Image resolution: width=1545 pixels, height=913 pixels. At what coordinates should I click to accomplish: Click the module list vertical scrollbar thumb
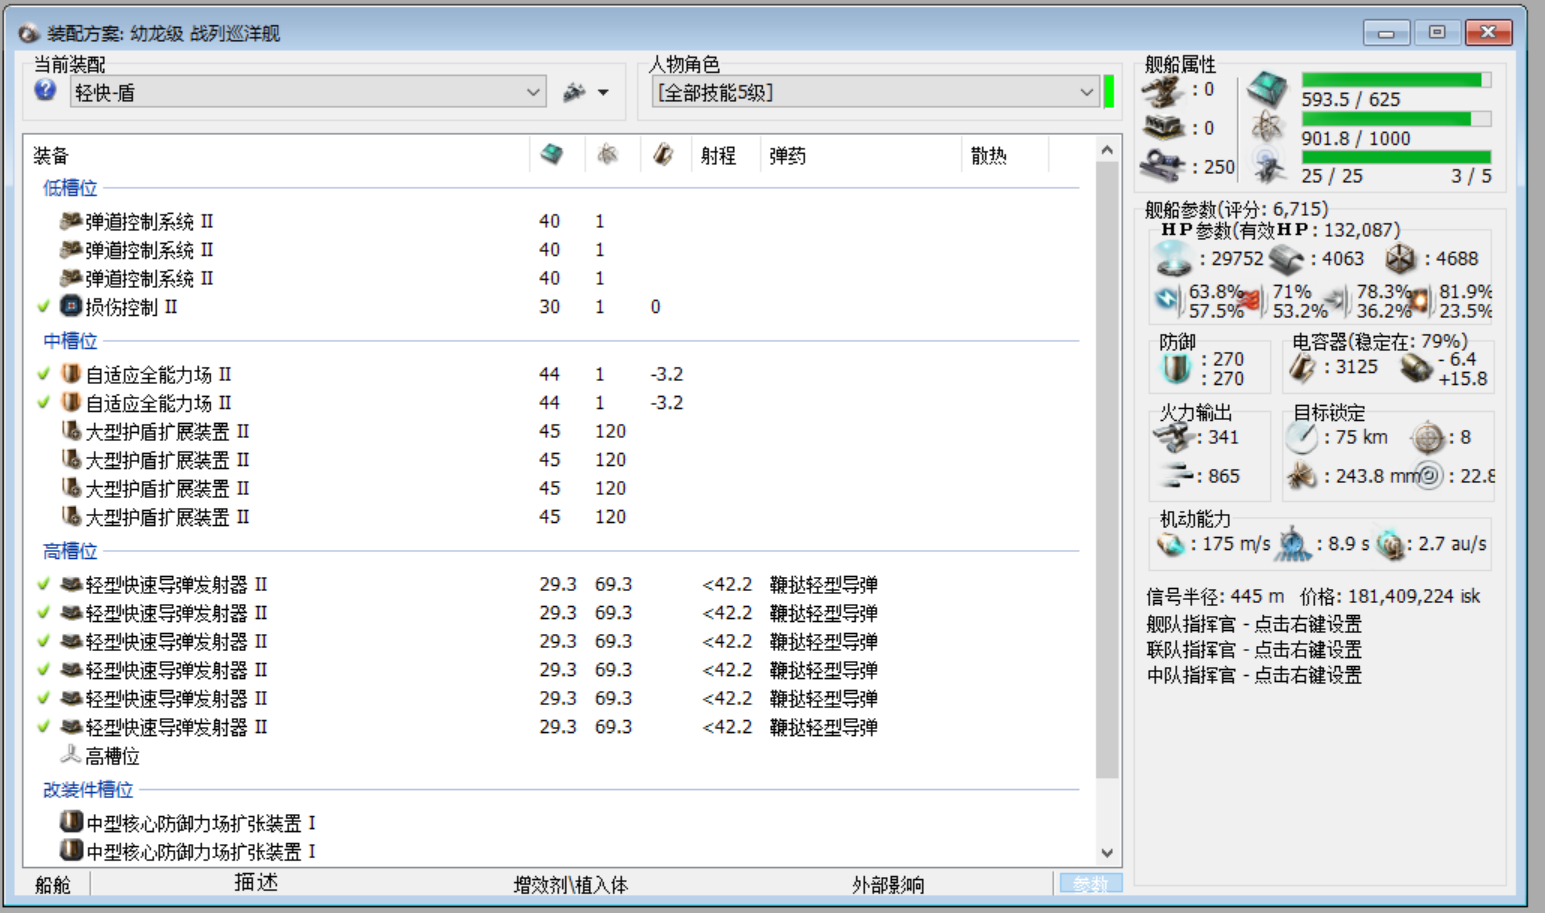point(1107,470)
